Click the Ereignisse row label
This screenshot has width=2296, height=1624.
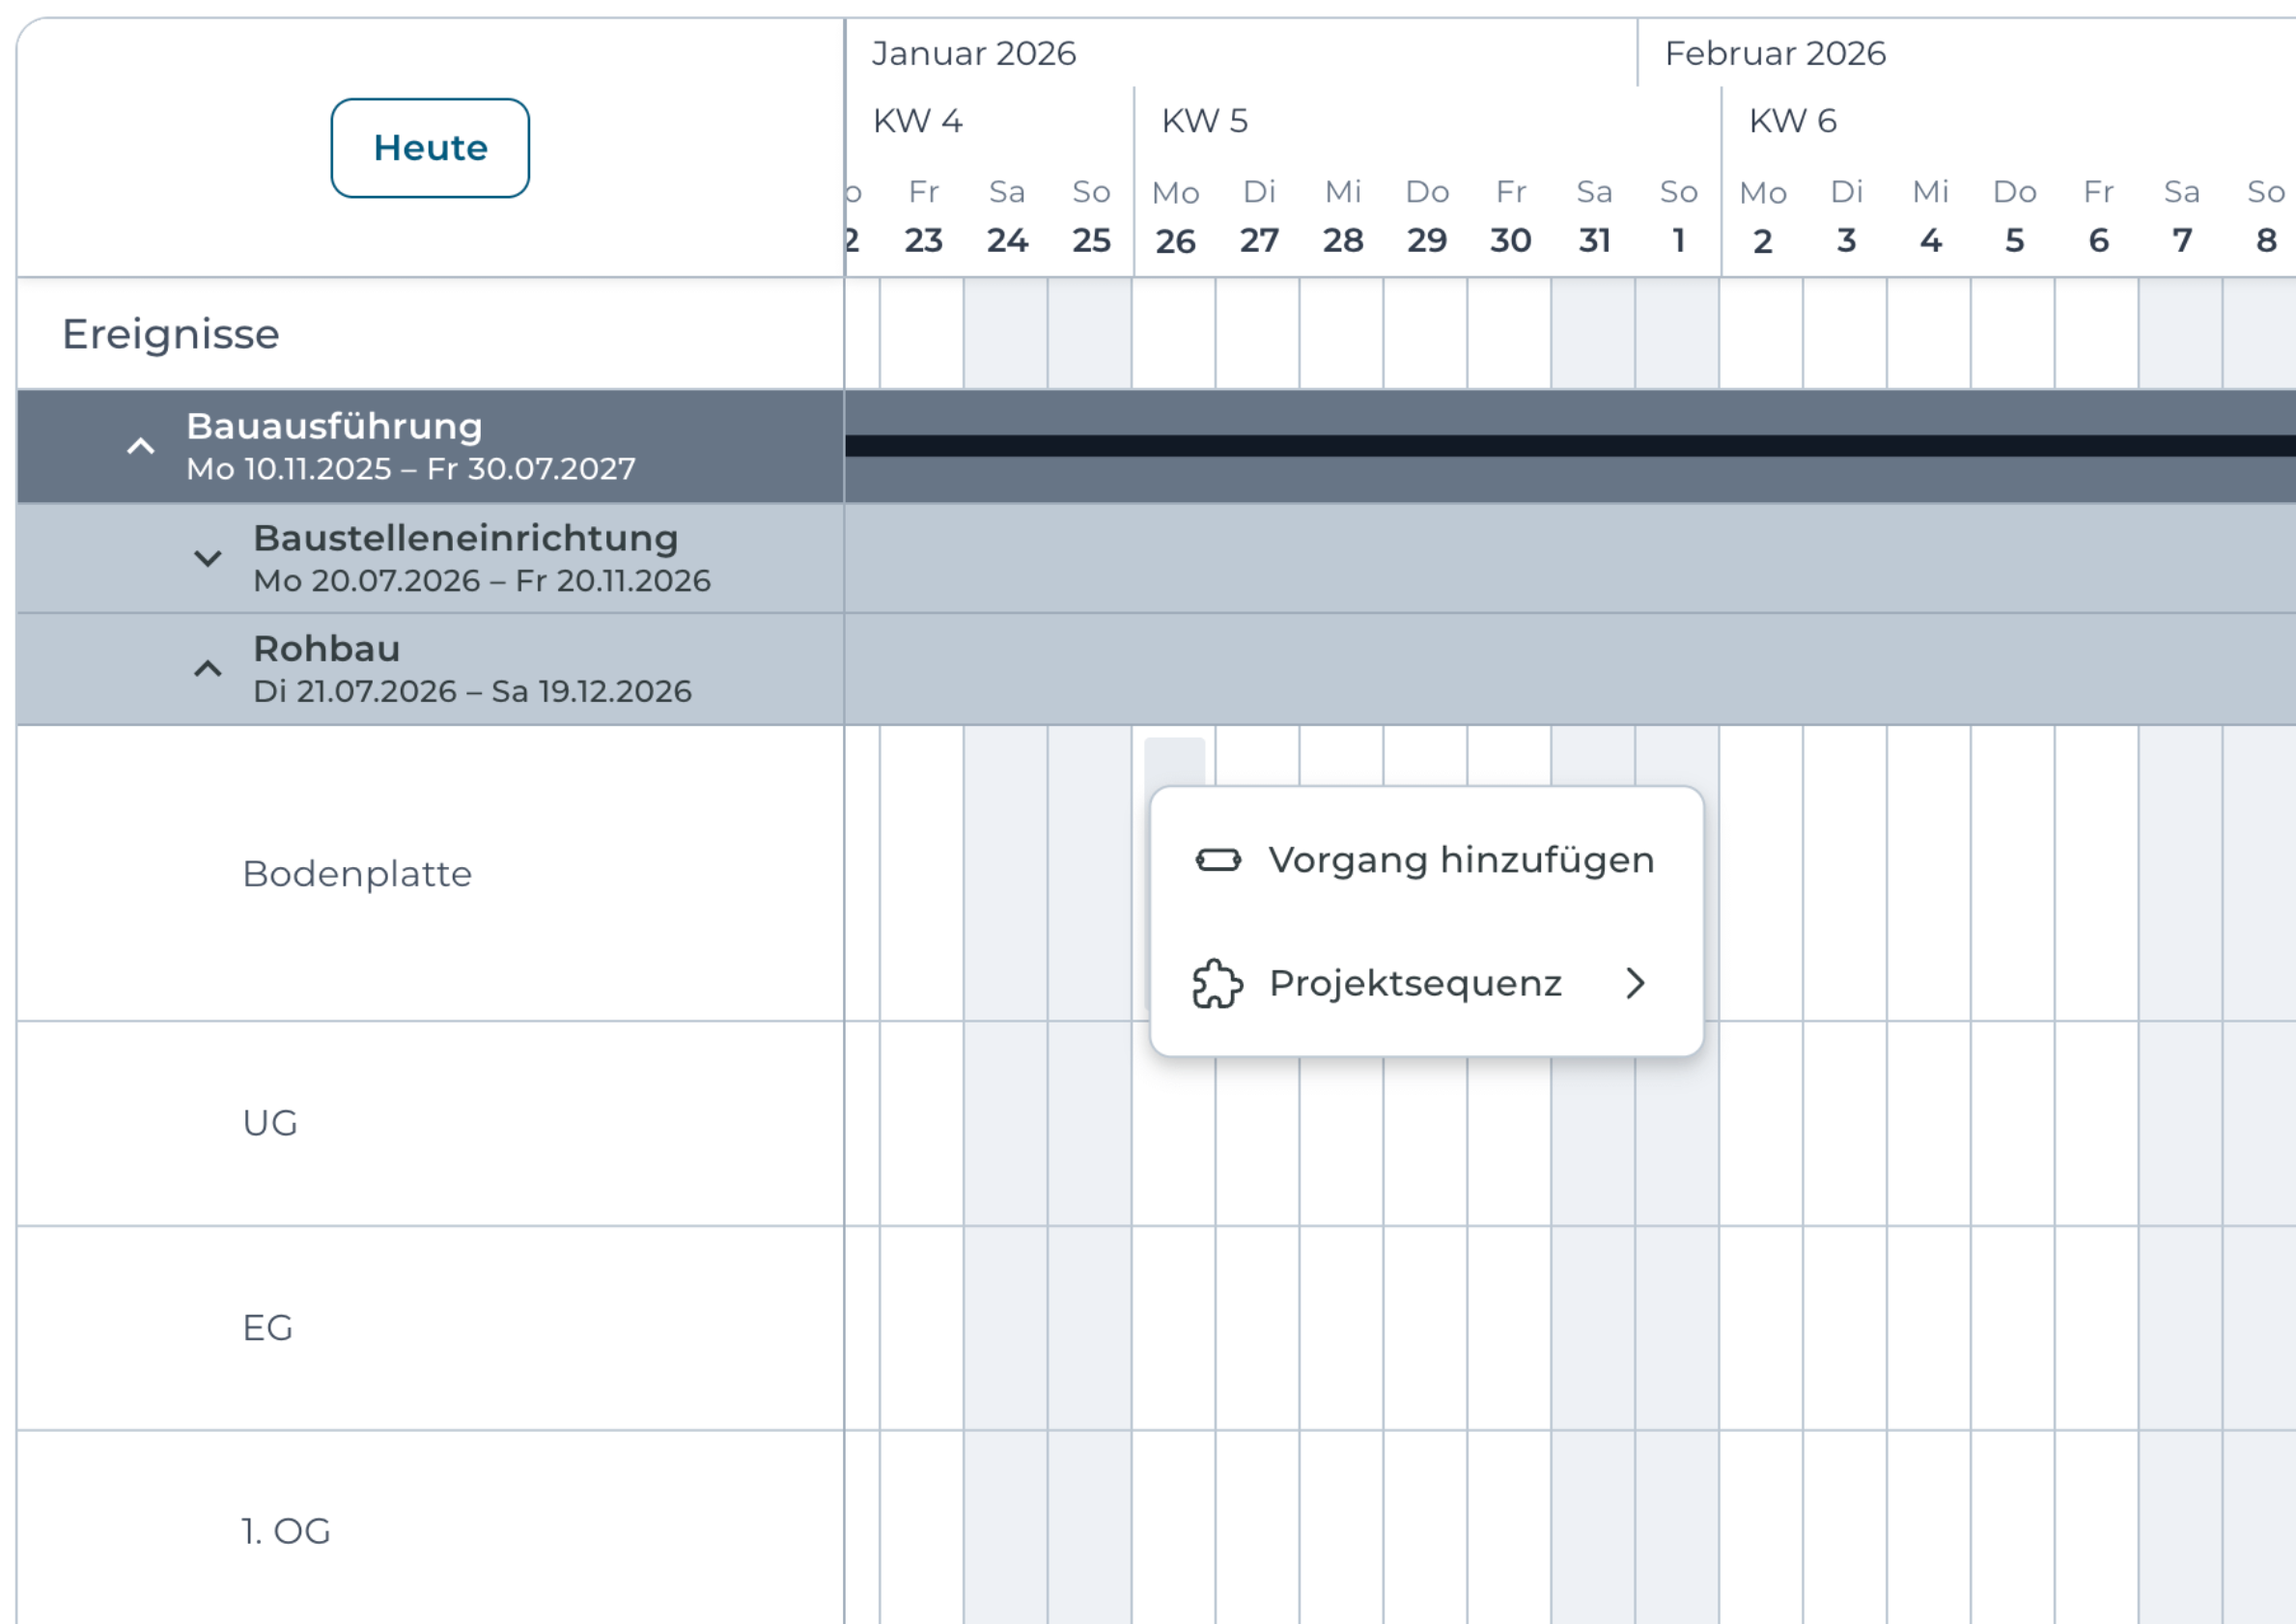tap(171, 334)
